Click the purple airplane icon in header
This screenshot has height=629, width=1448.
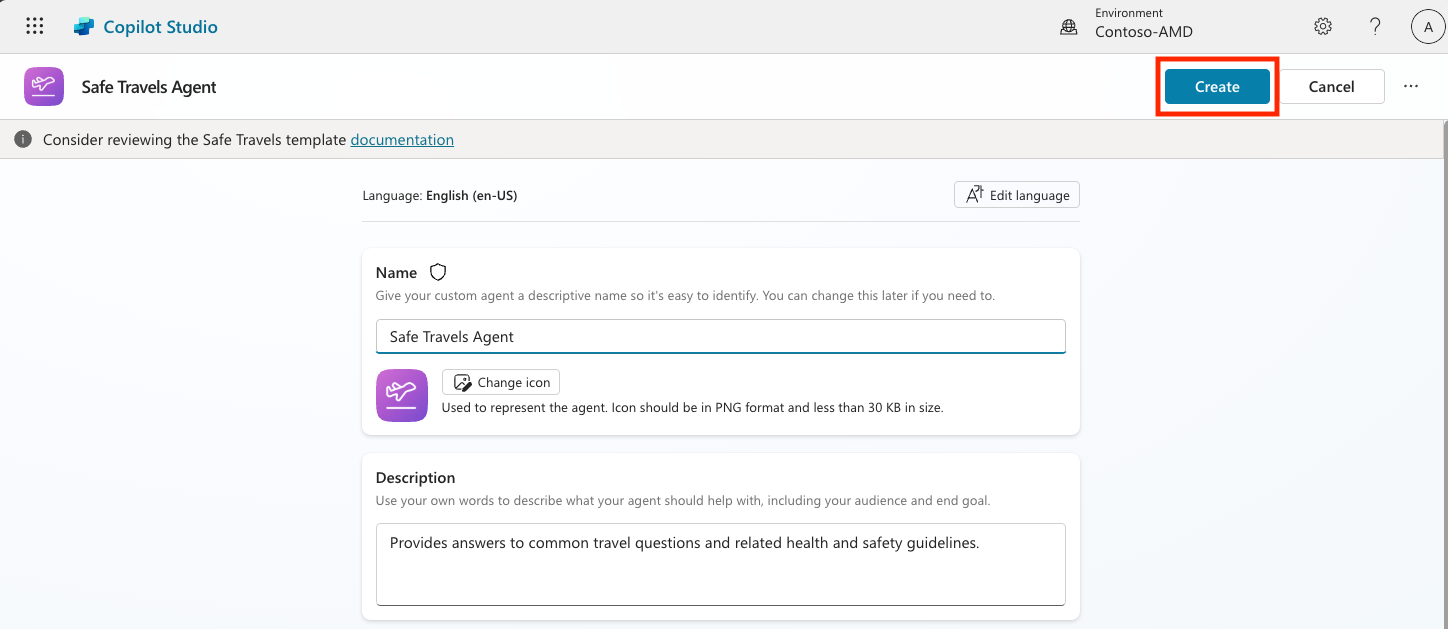pyautogui.click(x=44, y=87)
